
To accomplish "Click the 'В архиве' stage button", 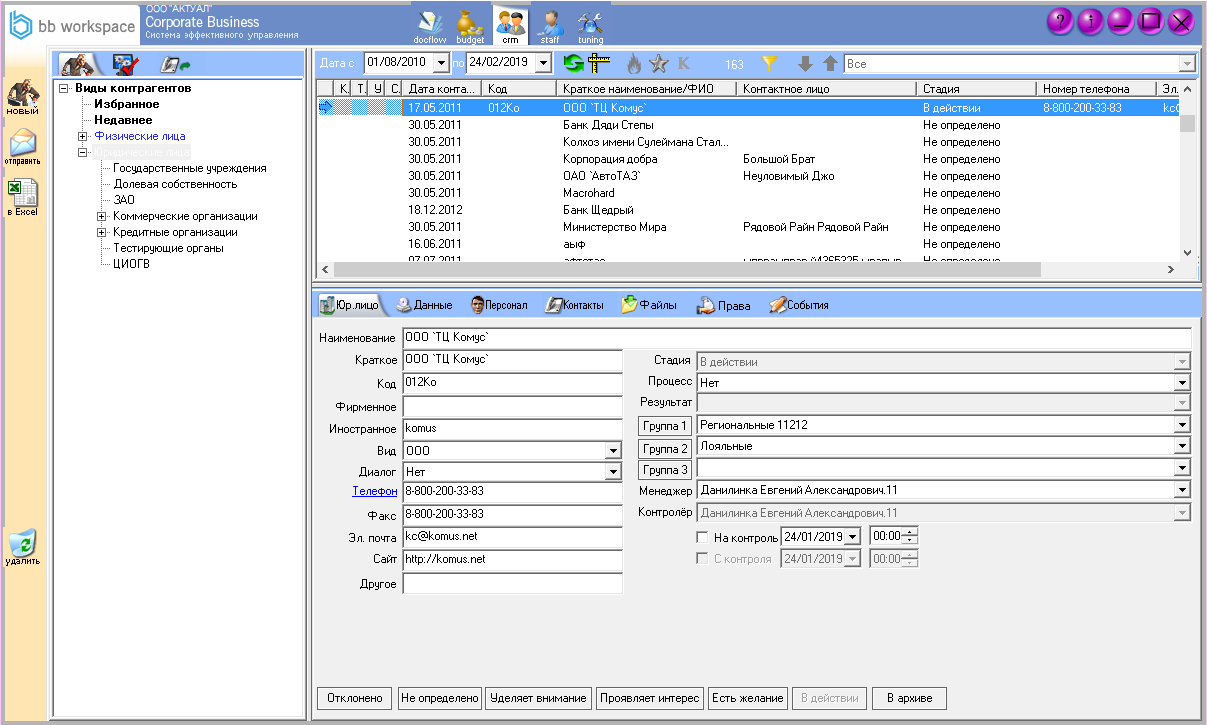I will click(908, 698).
